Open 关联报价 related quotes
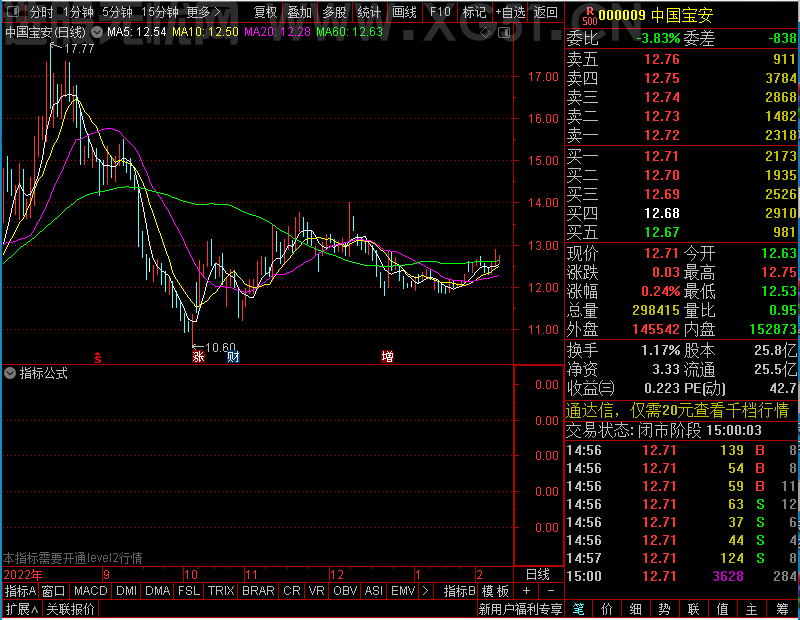Image resolution: width=800 pixels, height=620 pixels. point(70,609)
